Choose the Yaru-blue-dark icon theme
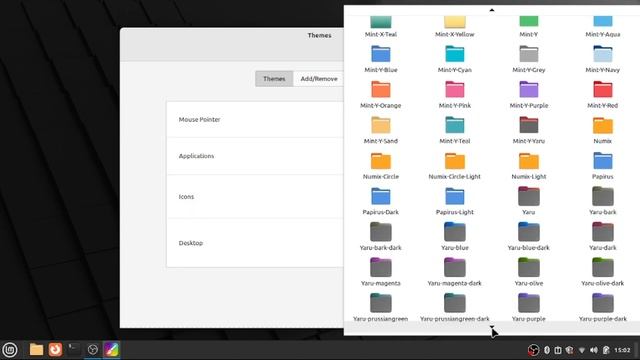 (x=529, y=236)
